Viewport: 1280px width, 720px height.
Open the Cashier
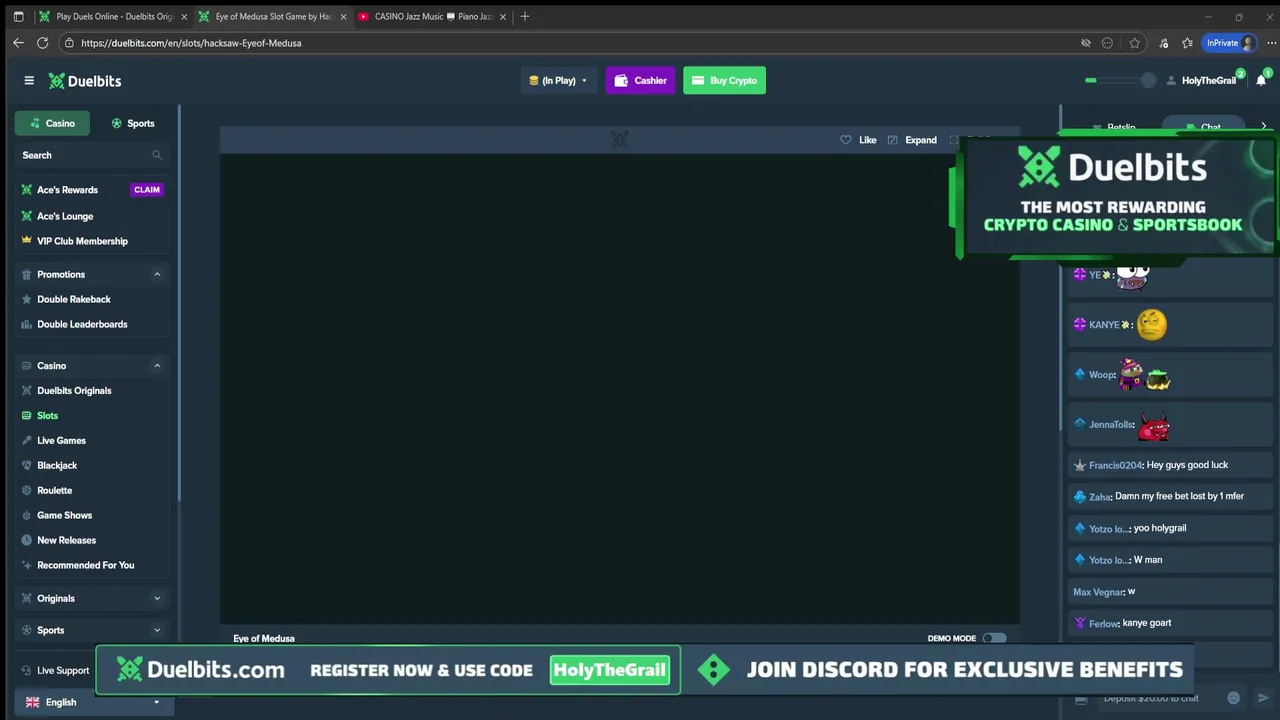(x=640, y=81)
